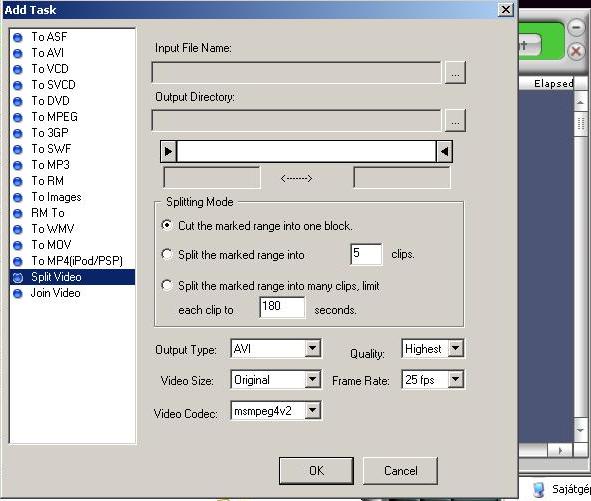Screen dimensions: 591x501
Task: Click the blue bullet beside To MP3
Action: [x=18, y=165]
